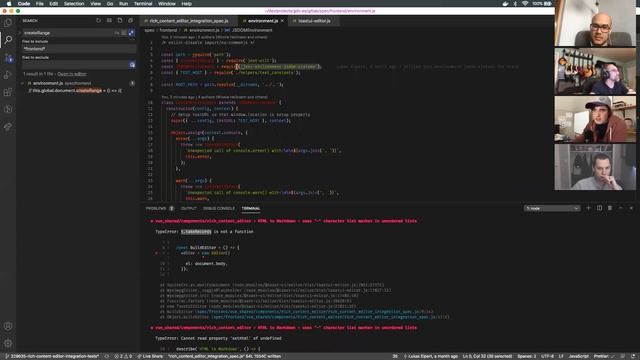This screenshot has height=360, width=640.
Task: Start Live Share from status bar
Action: pyautogui.click(x=150, y=356)
